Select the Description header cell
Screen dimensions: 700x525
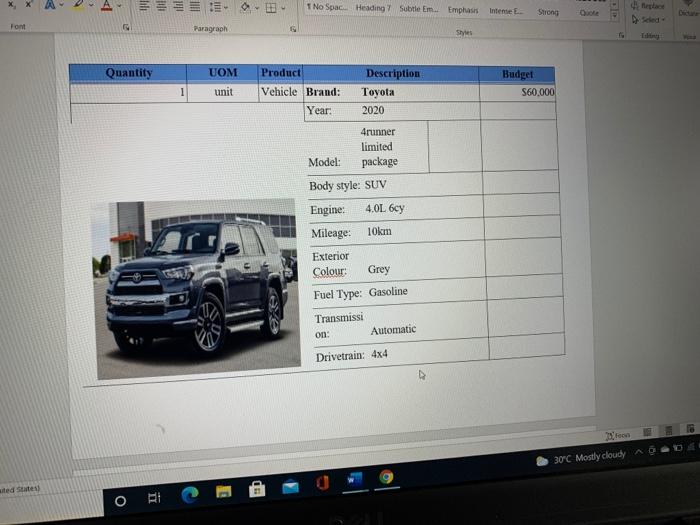click(392, 74)
